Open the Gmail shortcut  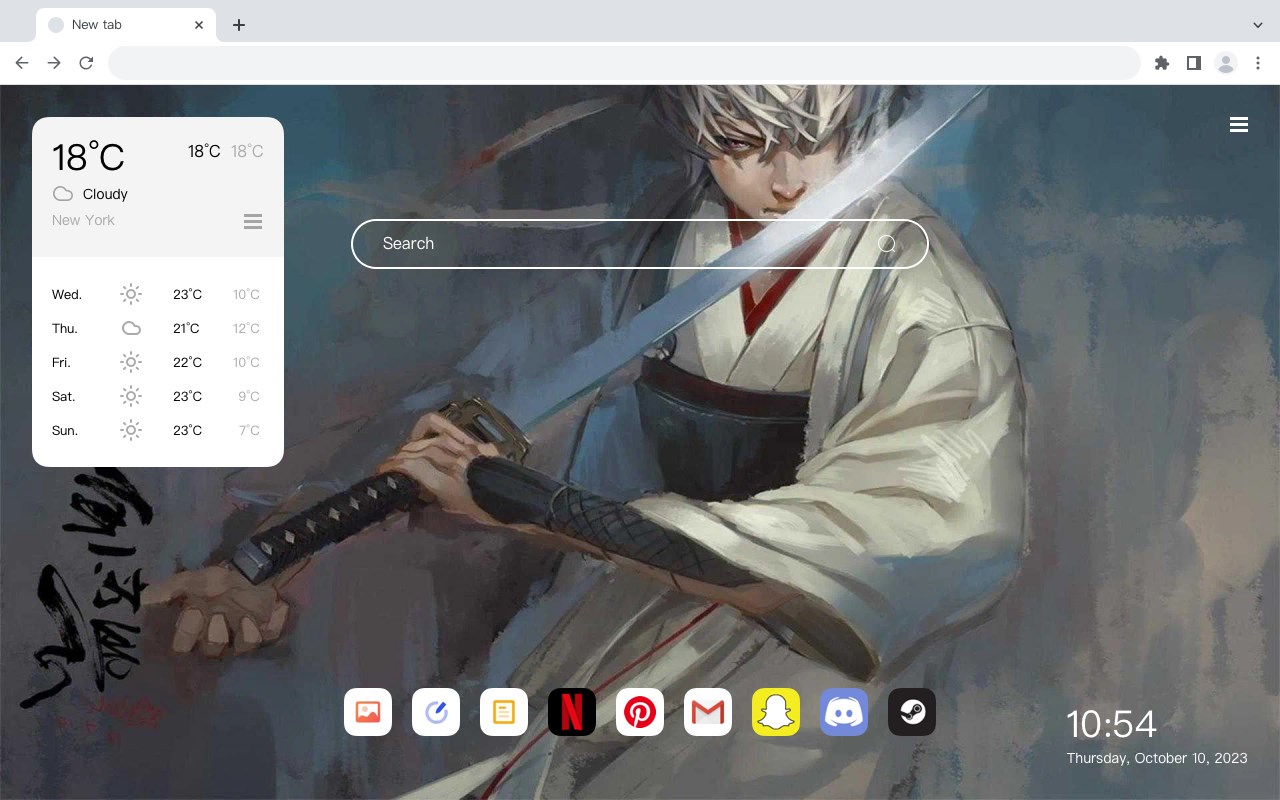(x=708, y=712)
